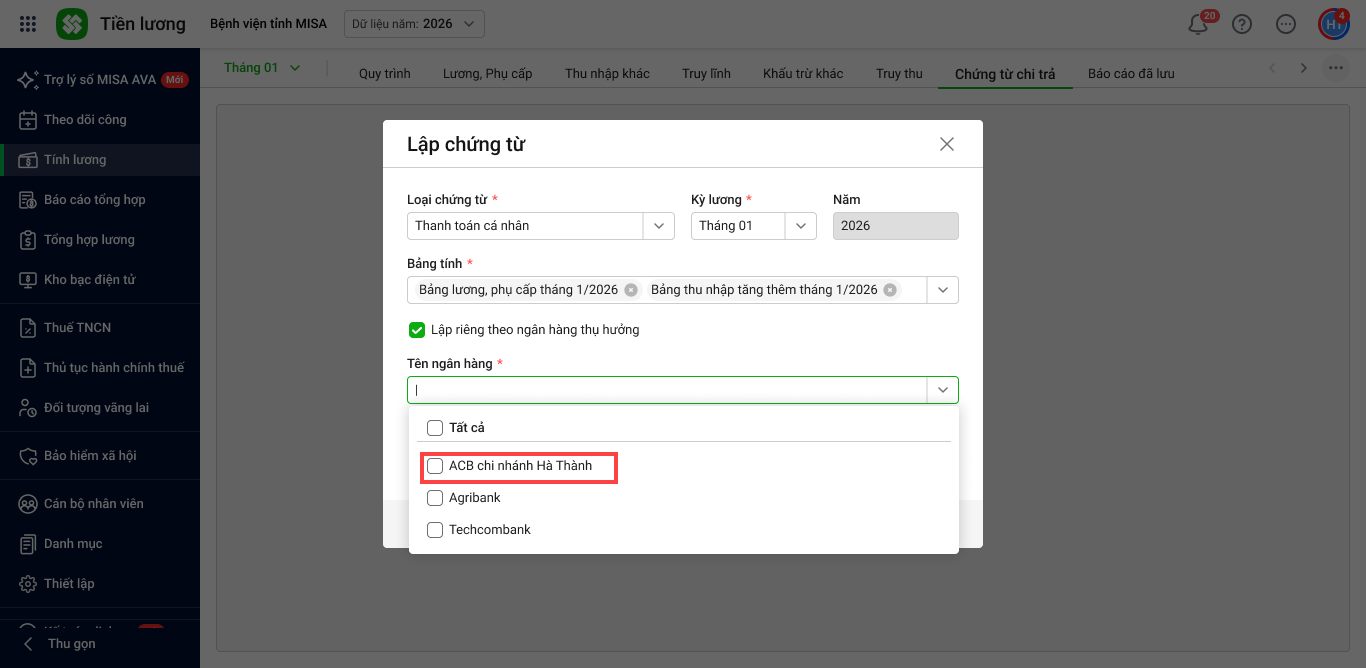1366x668 pixels.
Task: Open the user avatar menu
Action: point(1333,24)
